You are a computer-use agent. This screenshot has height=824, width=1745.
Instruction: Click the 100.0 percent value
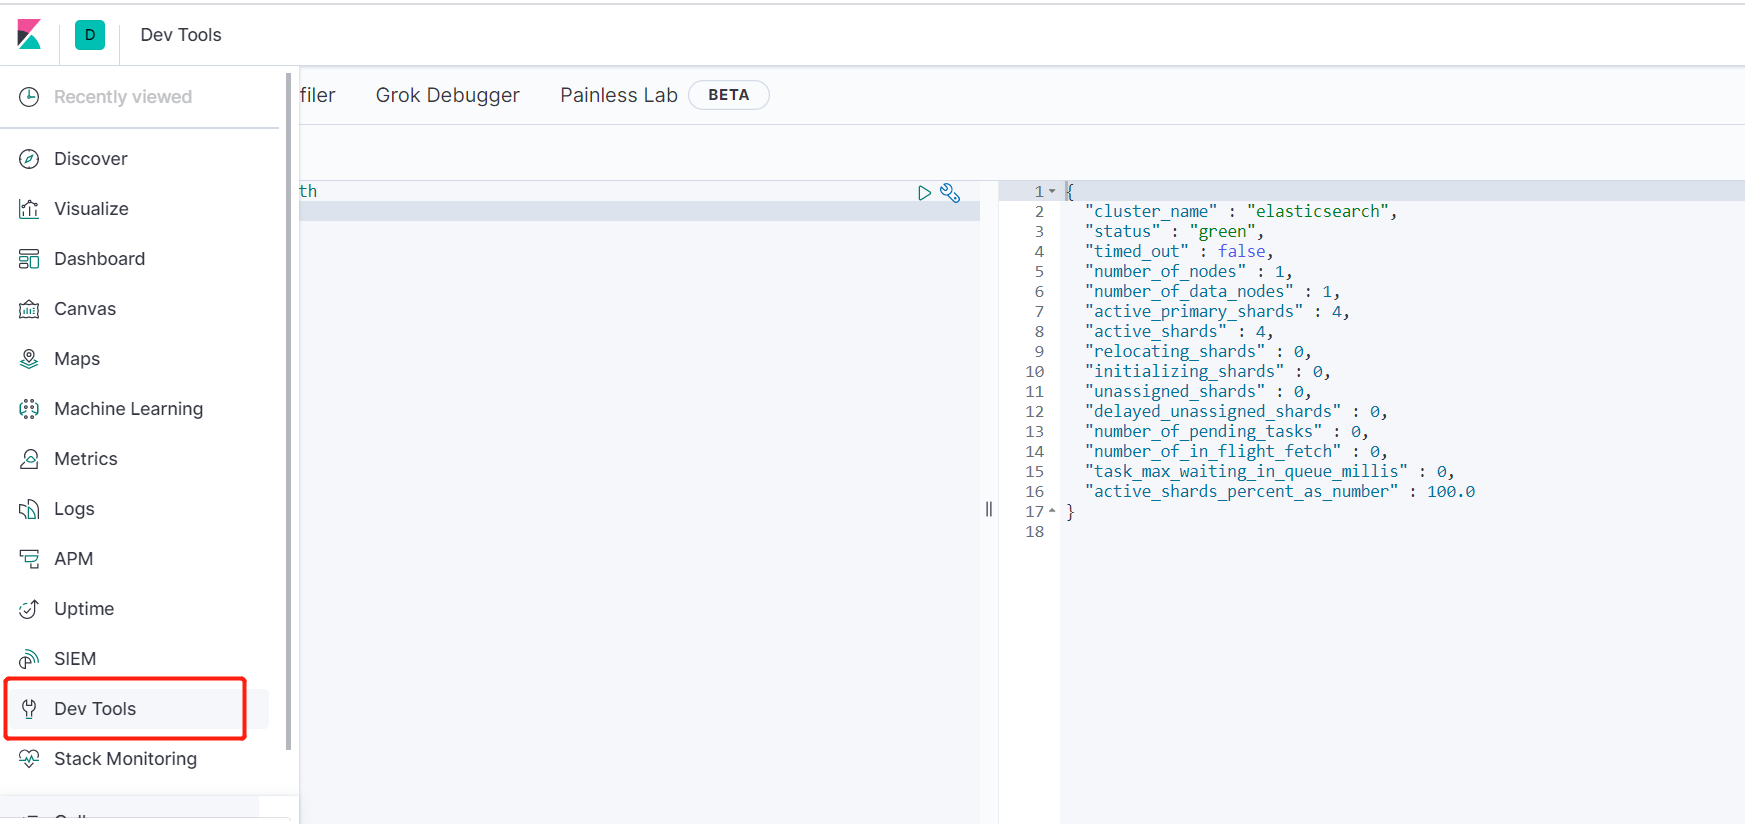click(x=1451, y=491)
